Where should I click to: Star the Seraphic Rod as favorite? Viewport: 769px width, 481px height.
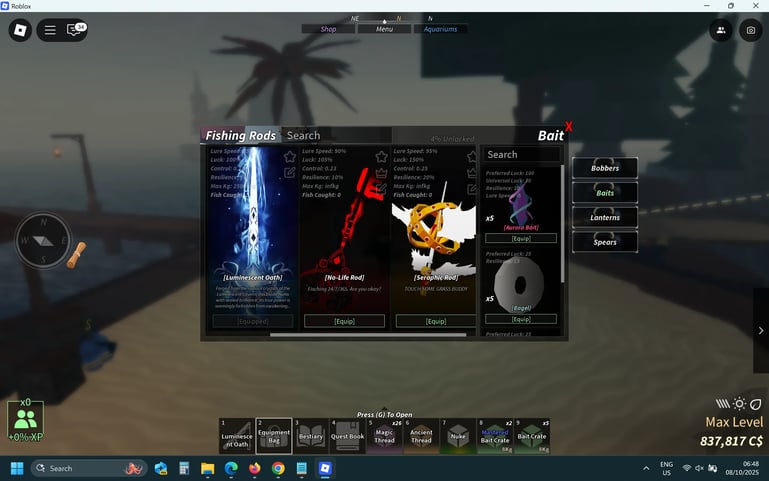pyautogui.click(x=472, y=157)
